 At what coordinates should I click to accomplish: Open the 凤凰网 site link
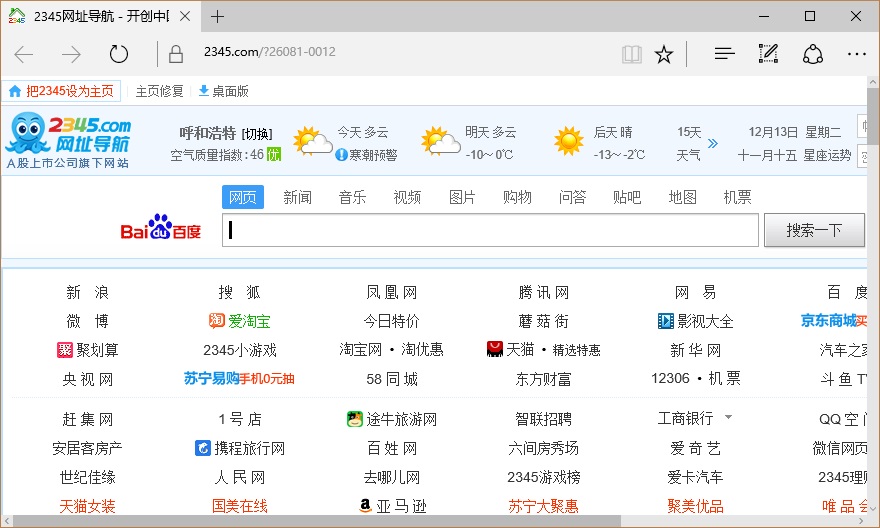(x=392, y=292)
